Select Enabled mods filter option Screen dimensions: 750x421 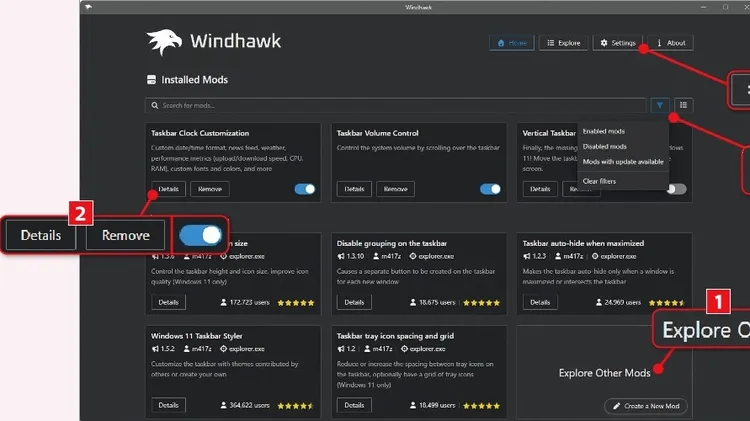click(x=604, y=131)
